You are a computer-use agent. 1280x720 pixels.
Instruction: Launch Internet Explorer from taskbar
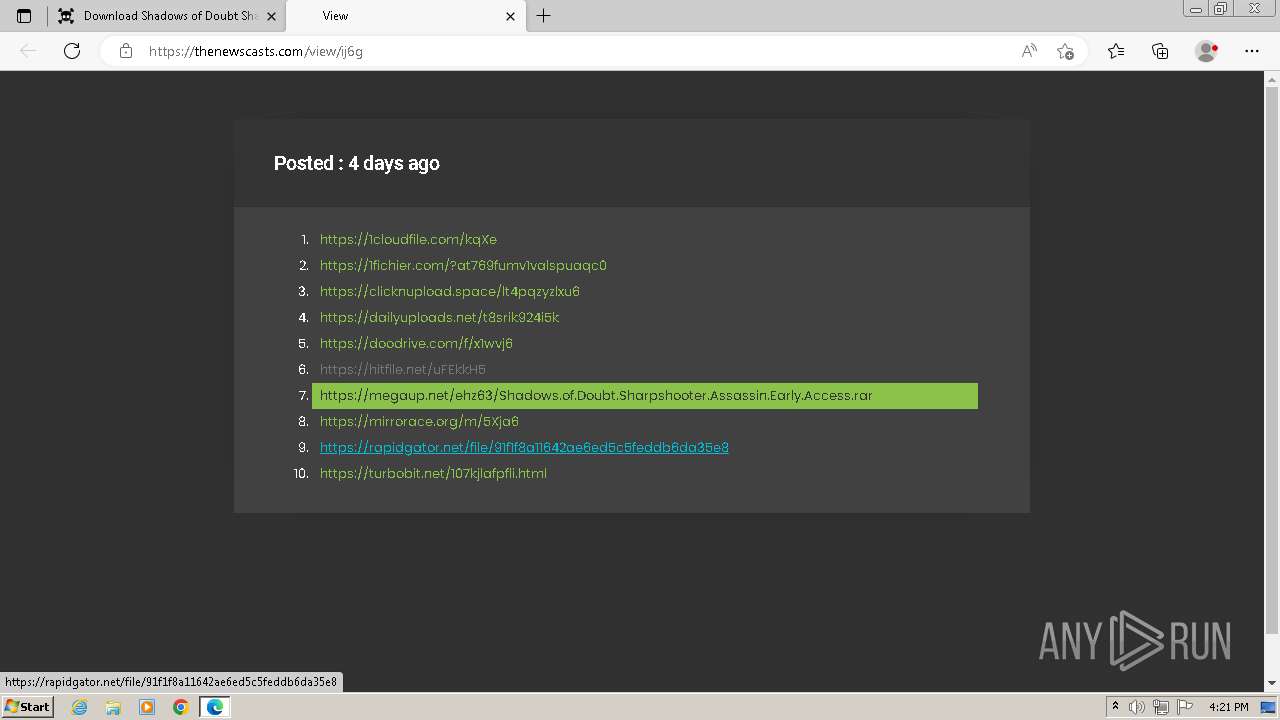[80, 707]
